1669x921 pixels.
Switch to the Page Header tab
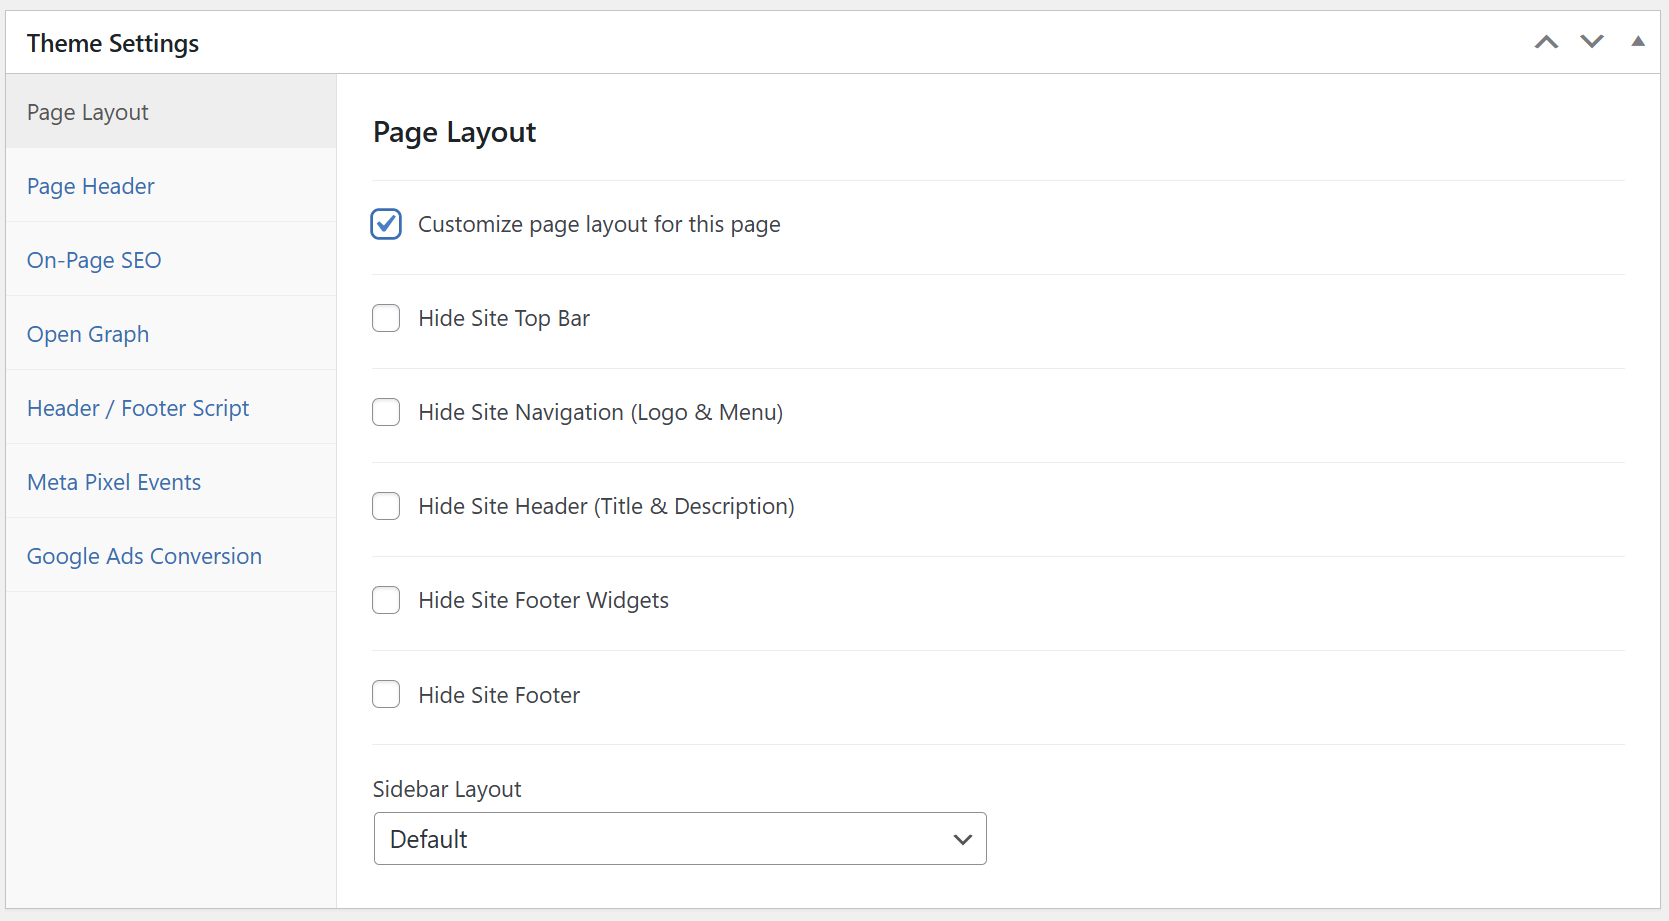pyautogui.click(x=90, y=186)
